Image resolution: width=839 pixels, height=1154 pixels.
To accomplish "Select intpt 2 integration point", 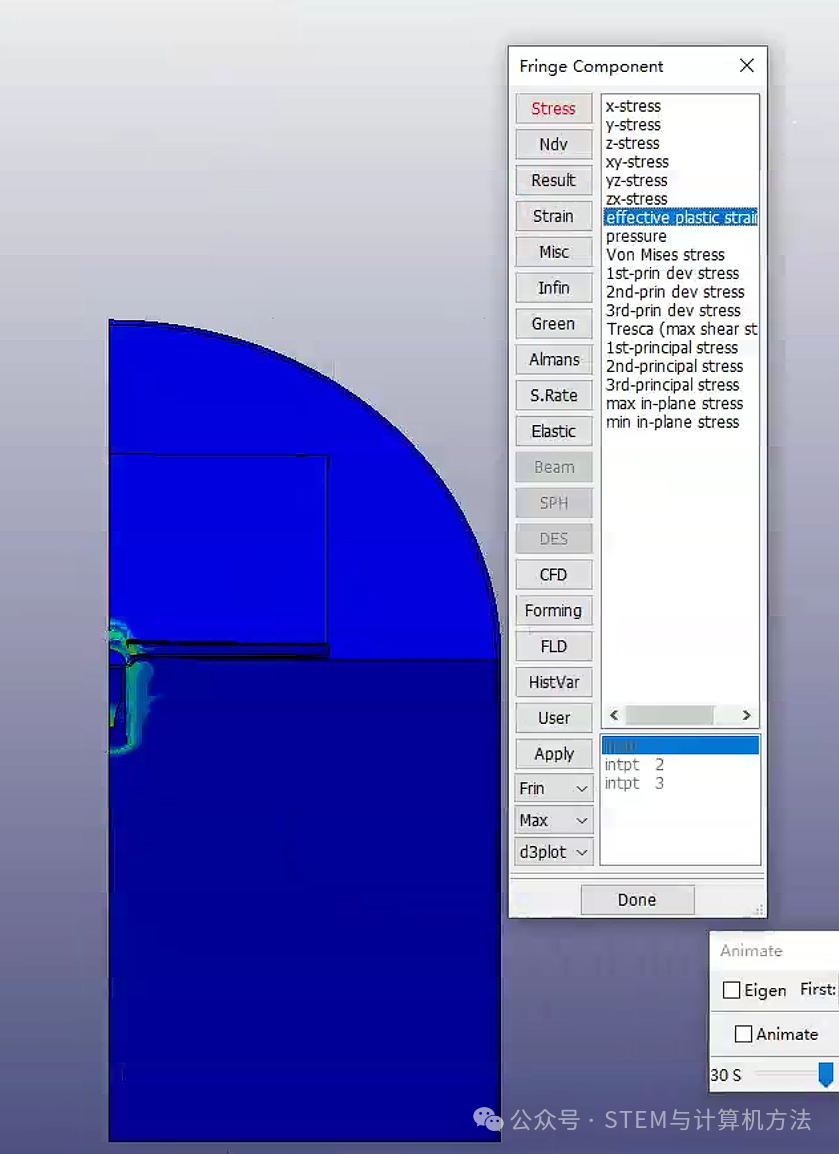I will point(634,765).
